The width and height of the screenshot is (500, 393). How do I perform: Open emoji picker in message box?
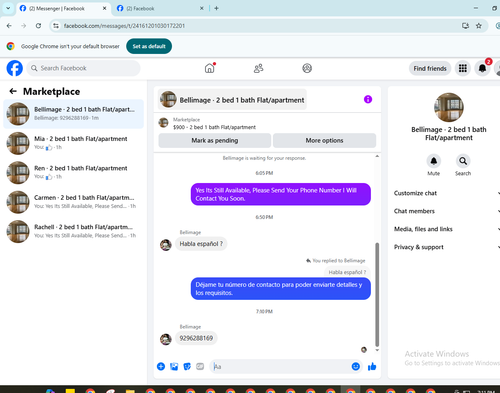[x=356, y=367]
